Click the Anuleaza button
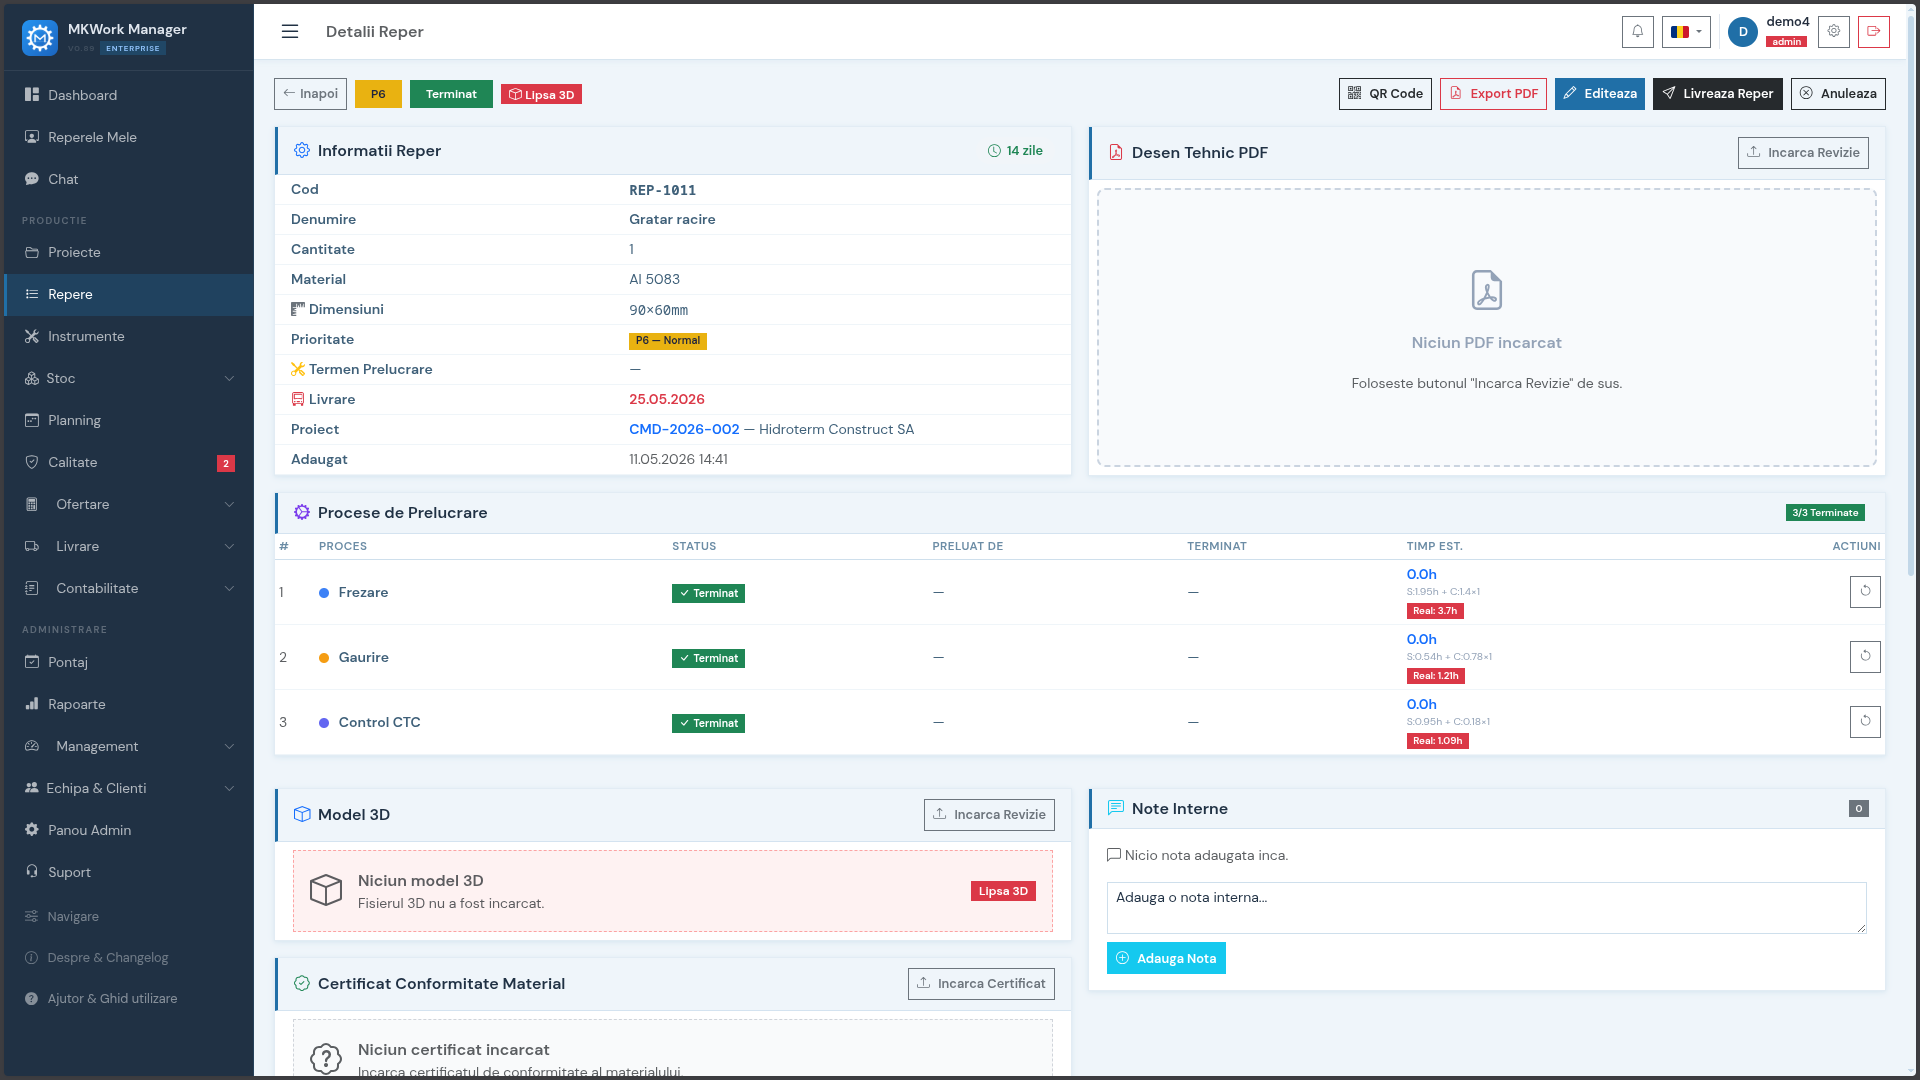Image resolution: width=1920 pixels, height=1080 pixels. (x=1838, y=94)
